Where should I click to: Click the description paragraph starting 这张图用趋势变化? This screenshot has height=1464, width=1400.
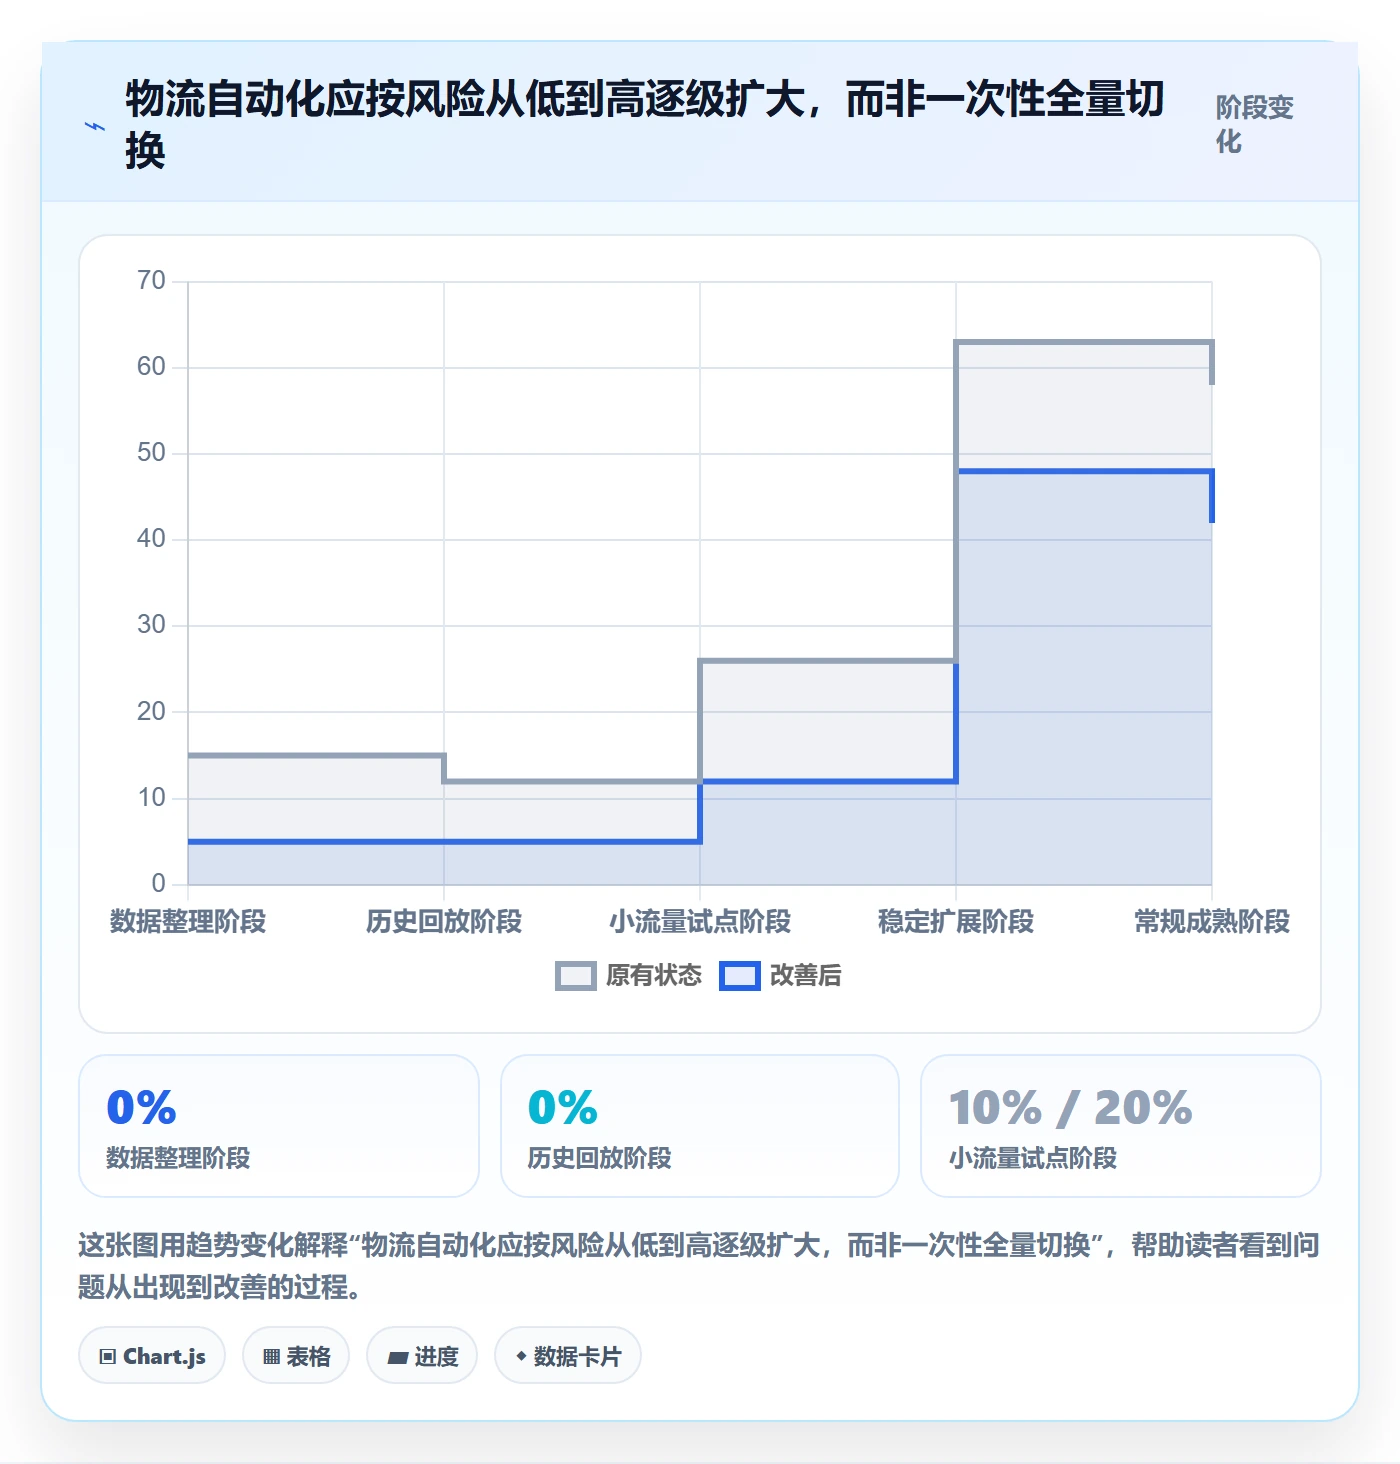click(699, 1265)
